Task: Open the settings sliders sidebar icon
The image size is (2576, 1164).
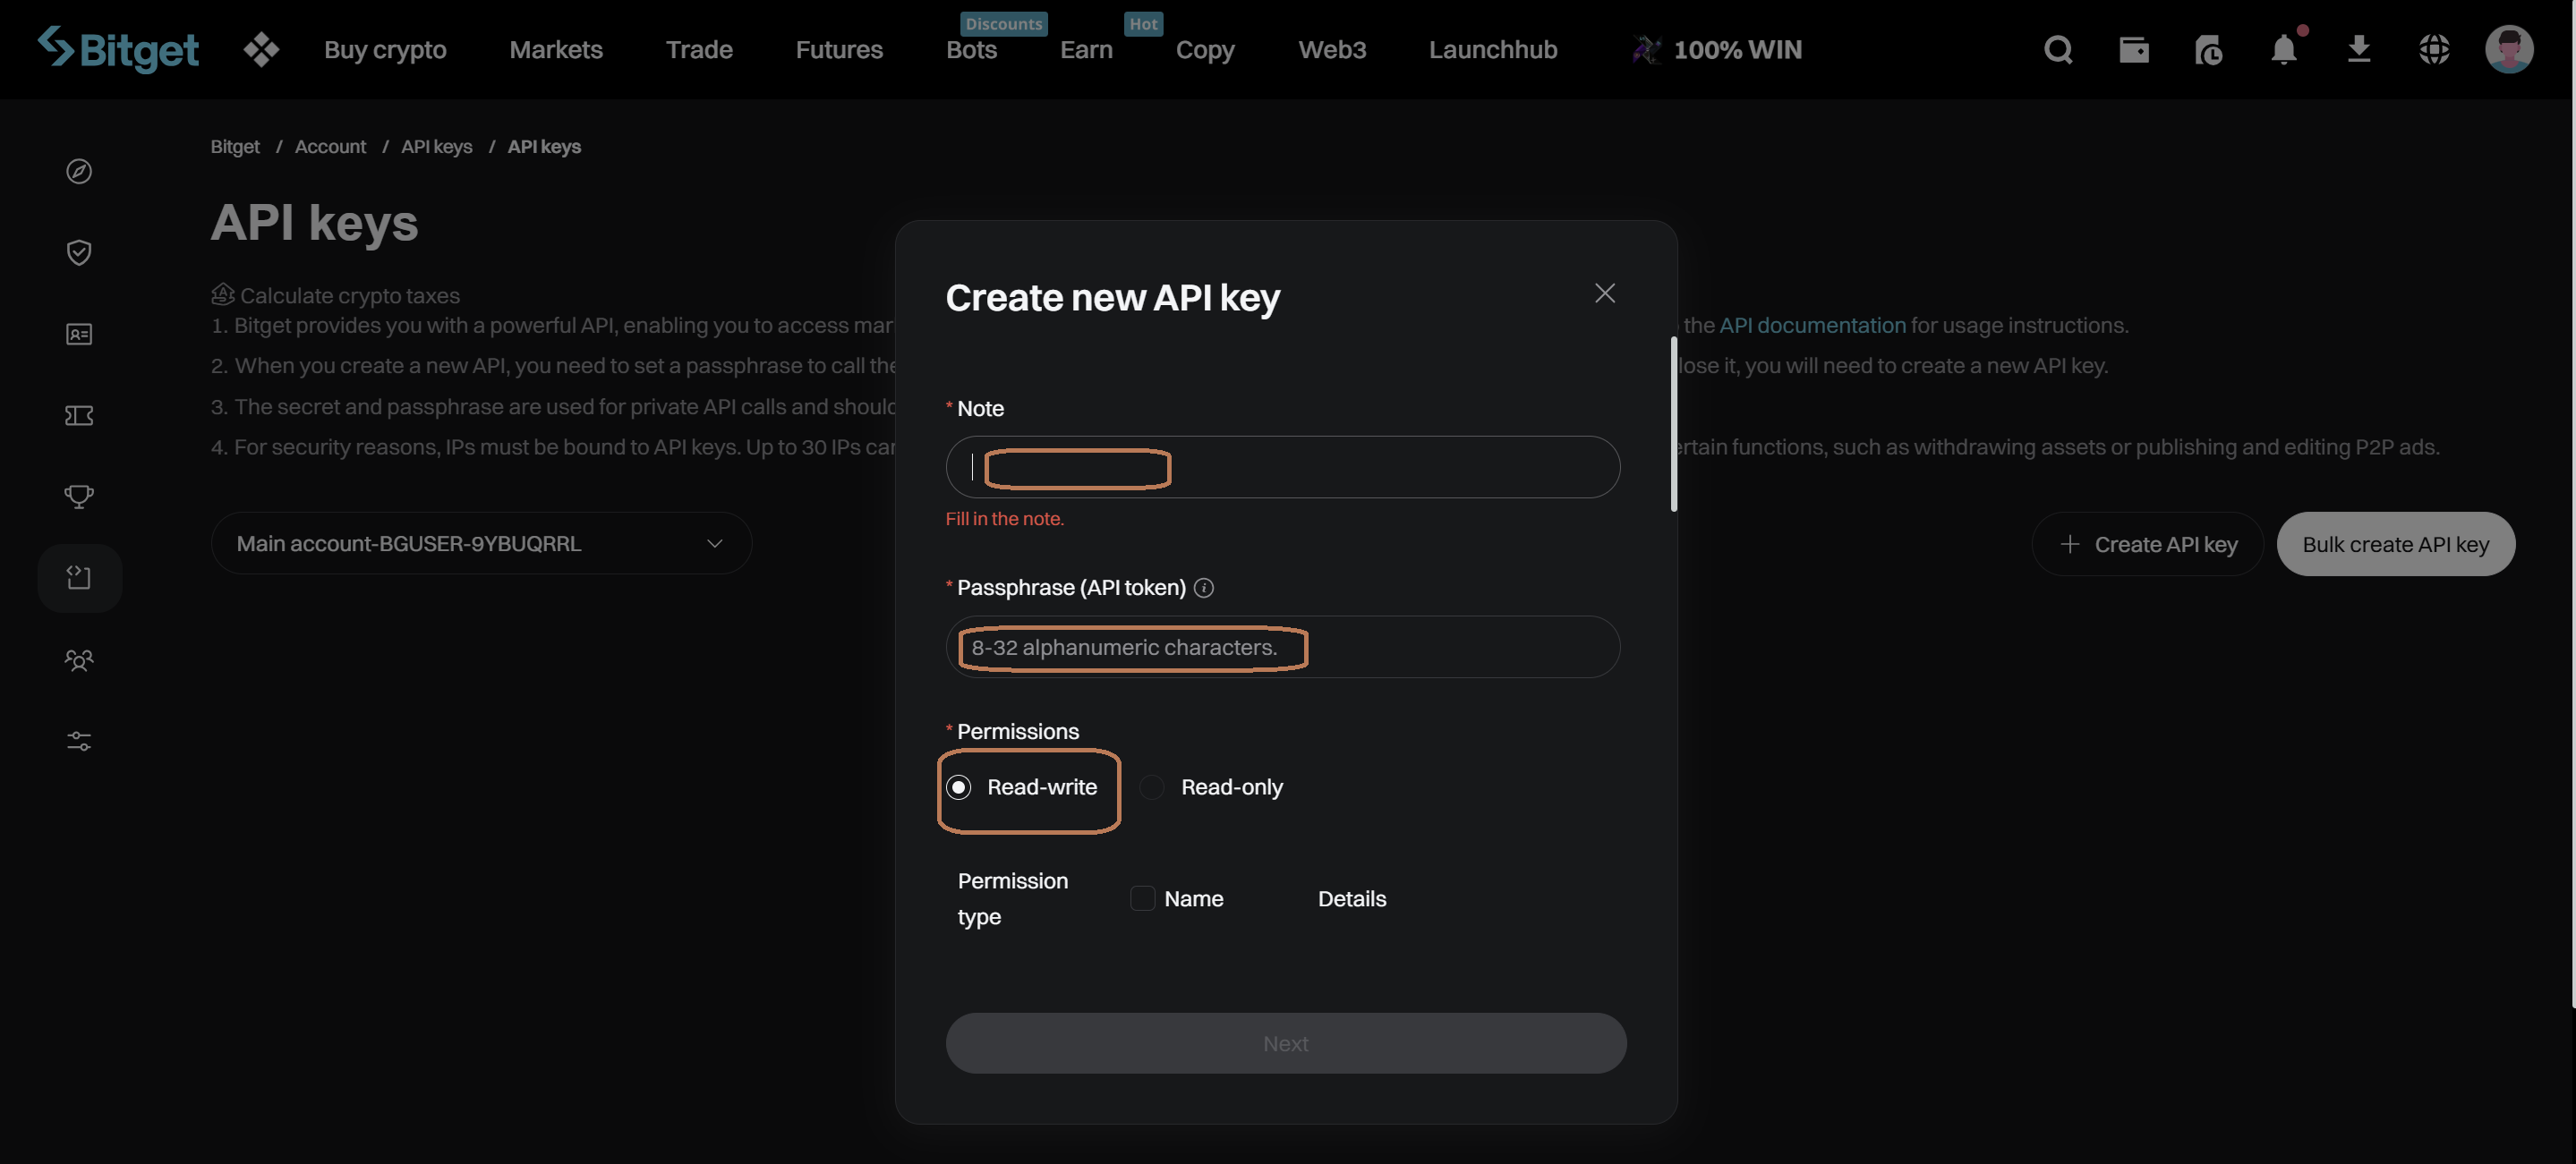Action: click(x=79, y=741)
